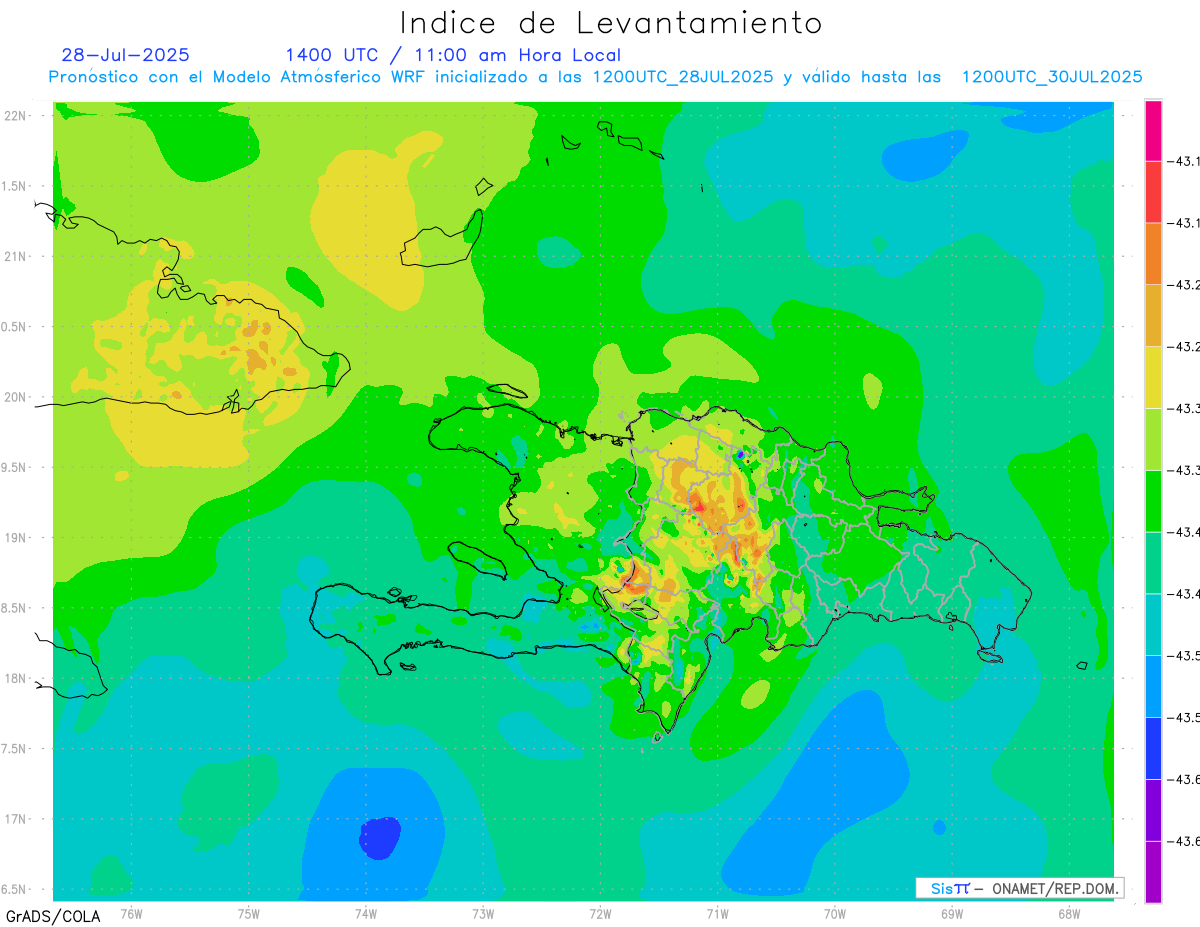Click the '1.5N' latitude label

tap(15, 186)
